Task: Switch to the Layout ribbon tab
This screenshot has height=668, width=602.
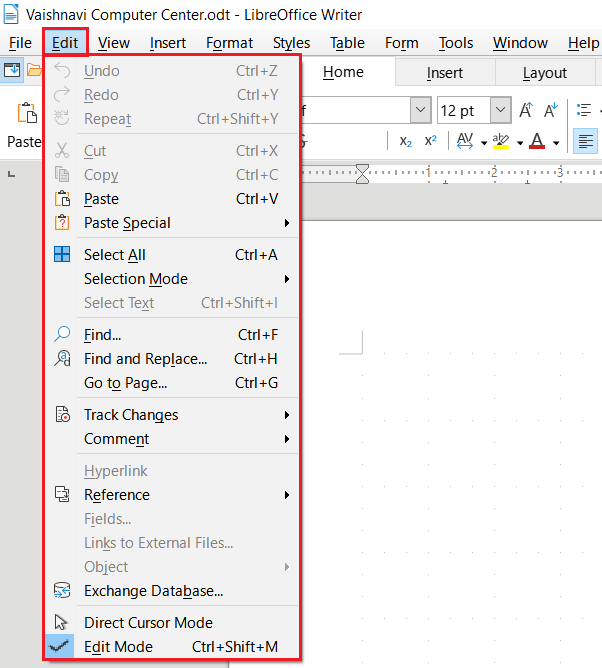Action: point(545,72)
